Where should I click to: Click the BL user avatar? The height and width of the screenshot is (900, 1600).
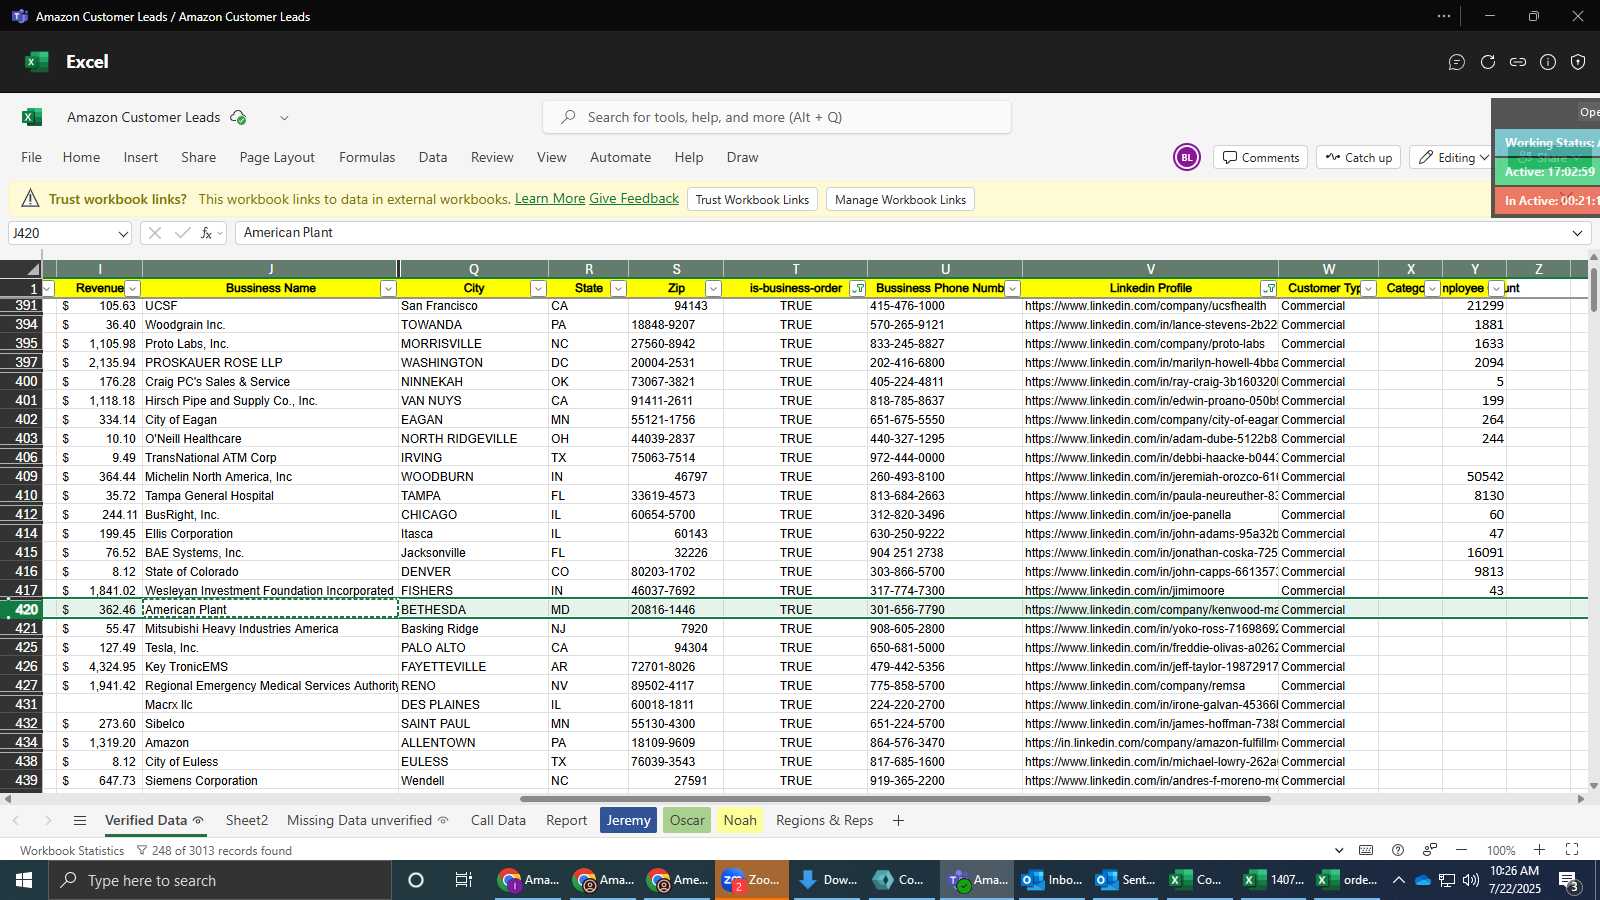click(x=1187, y=157)
